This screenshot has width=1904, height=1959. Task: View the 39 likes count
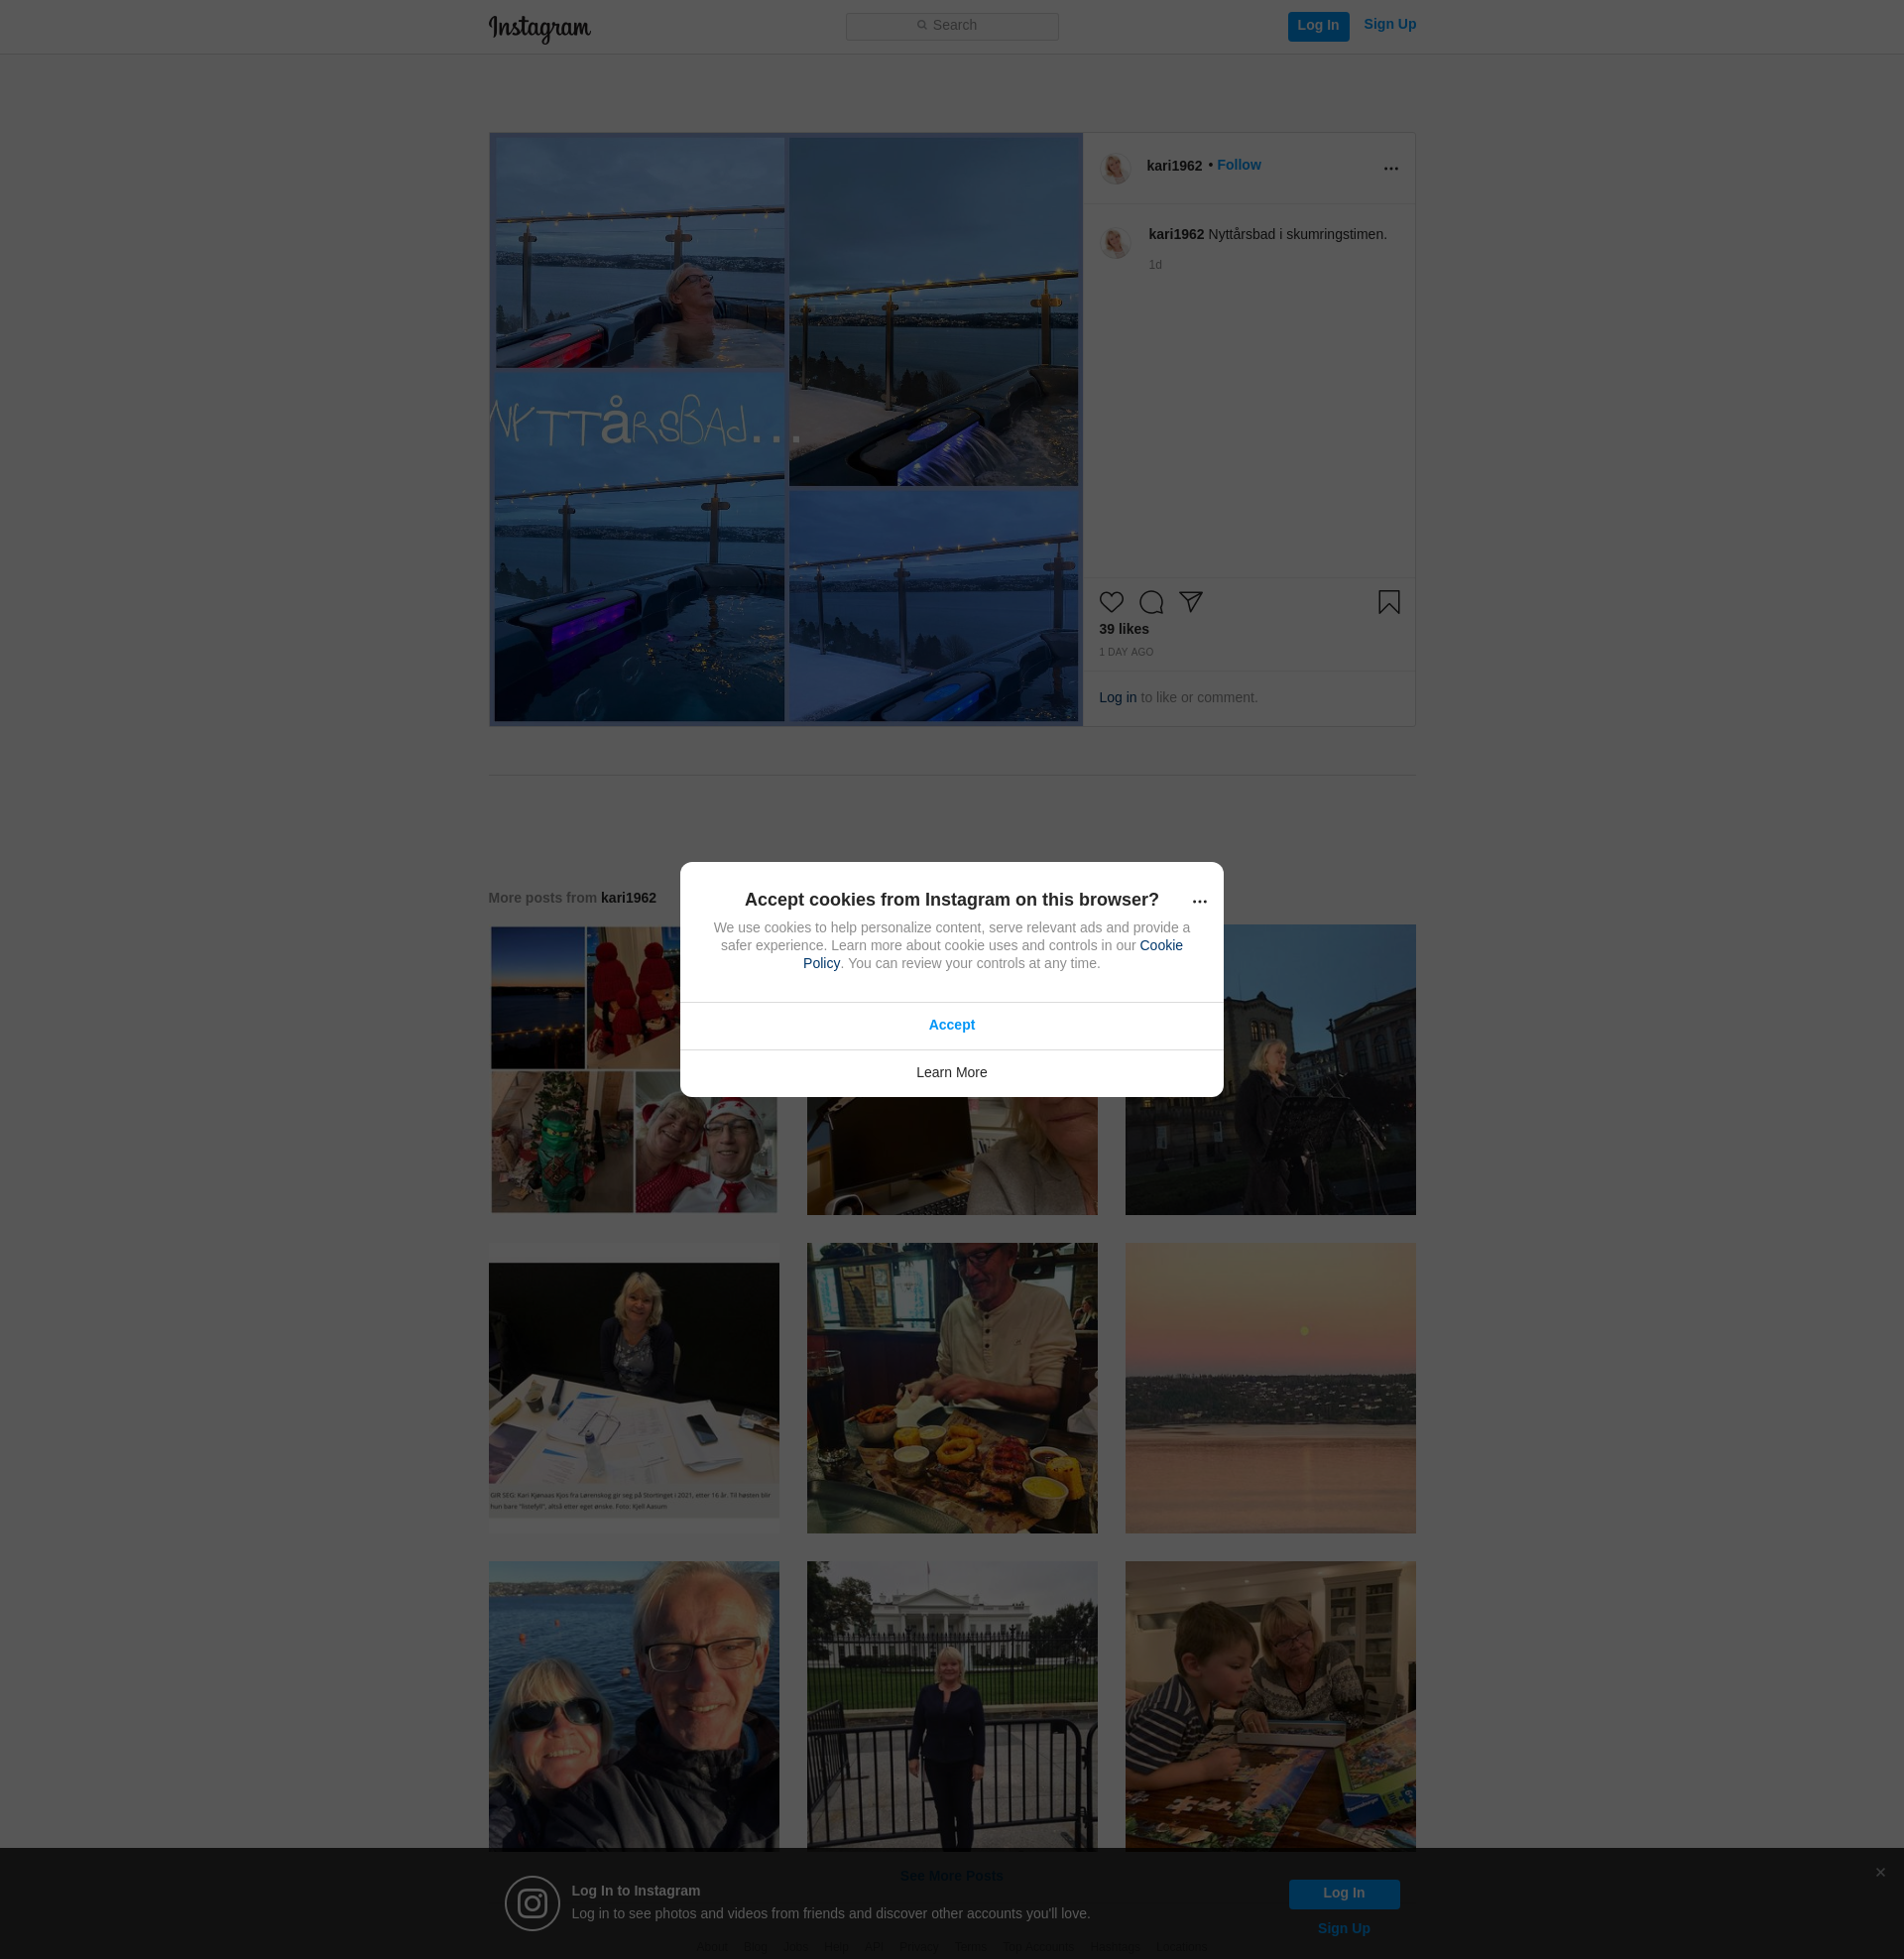pos(1124,630)
